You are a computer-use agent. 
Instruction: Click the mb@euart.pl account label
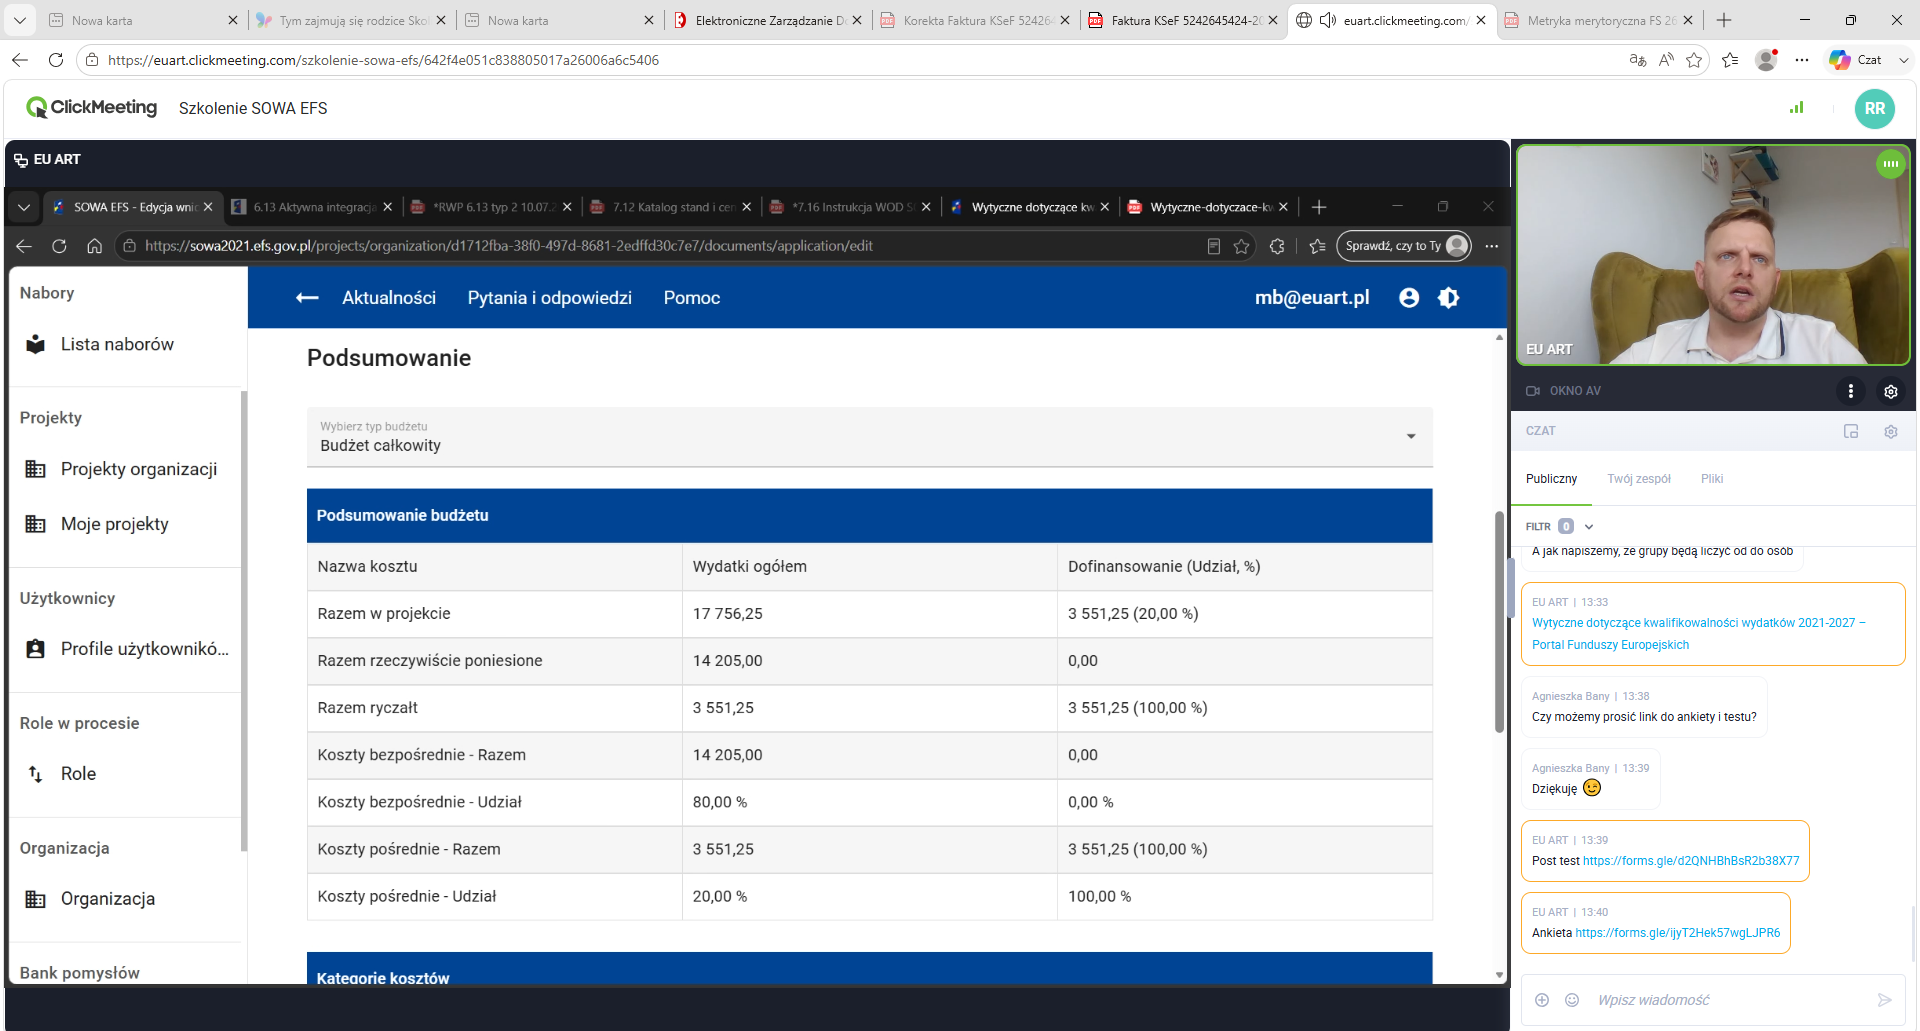pyautogui.click(x=1312, y=298)
